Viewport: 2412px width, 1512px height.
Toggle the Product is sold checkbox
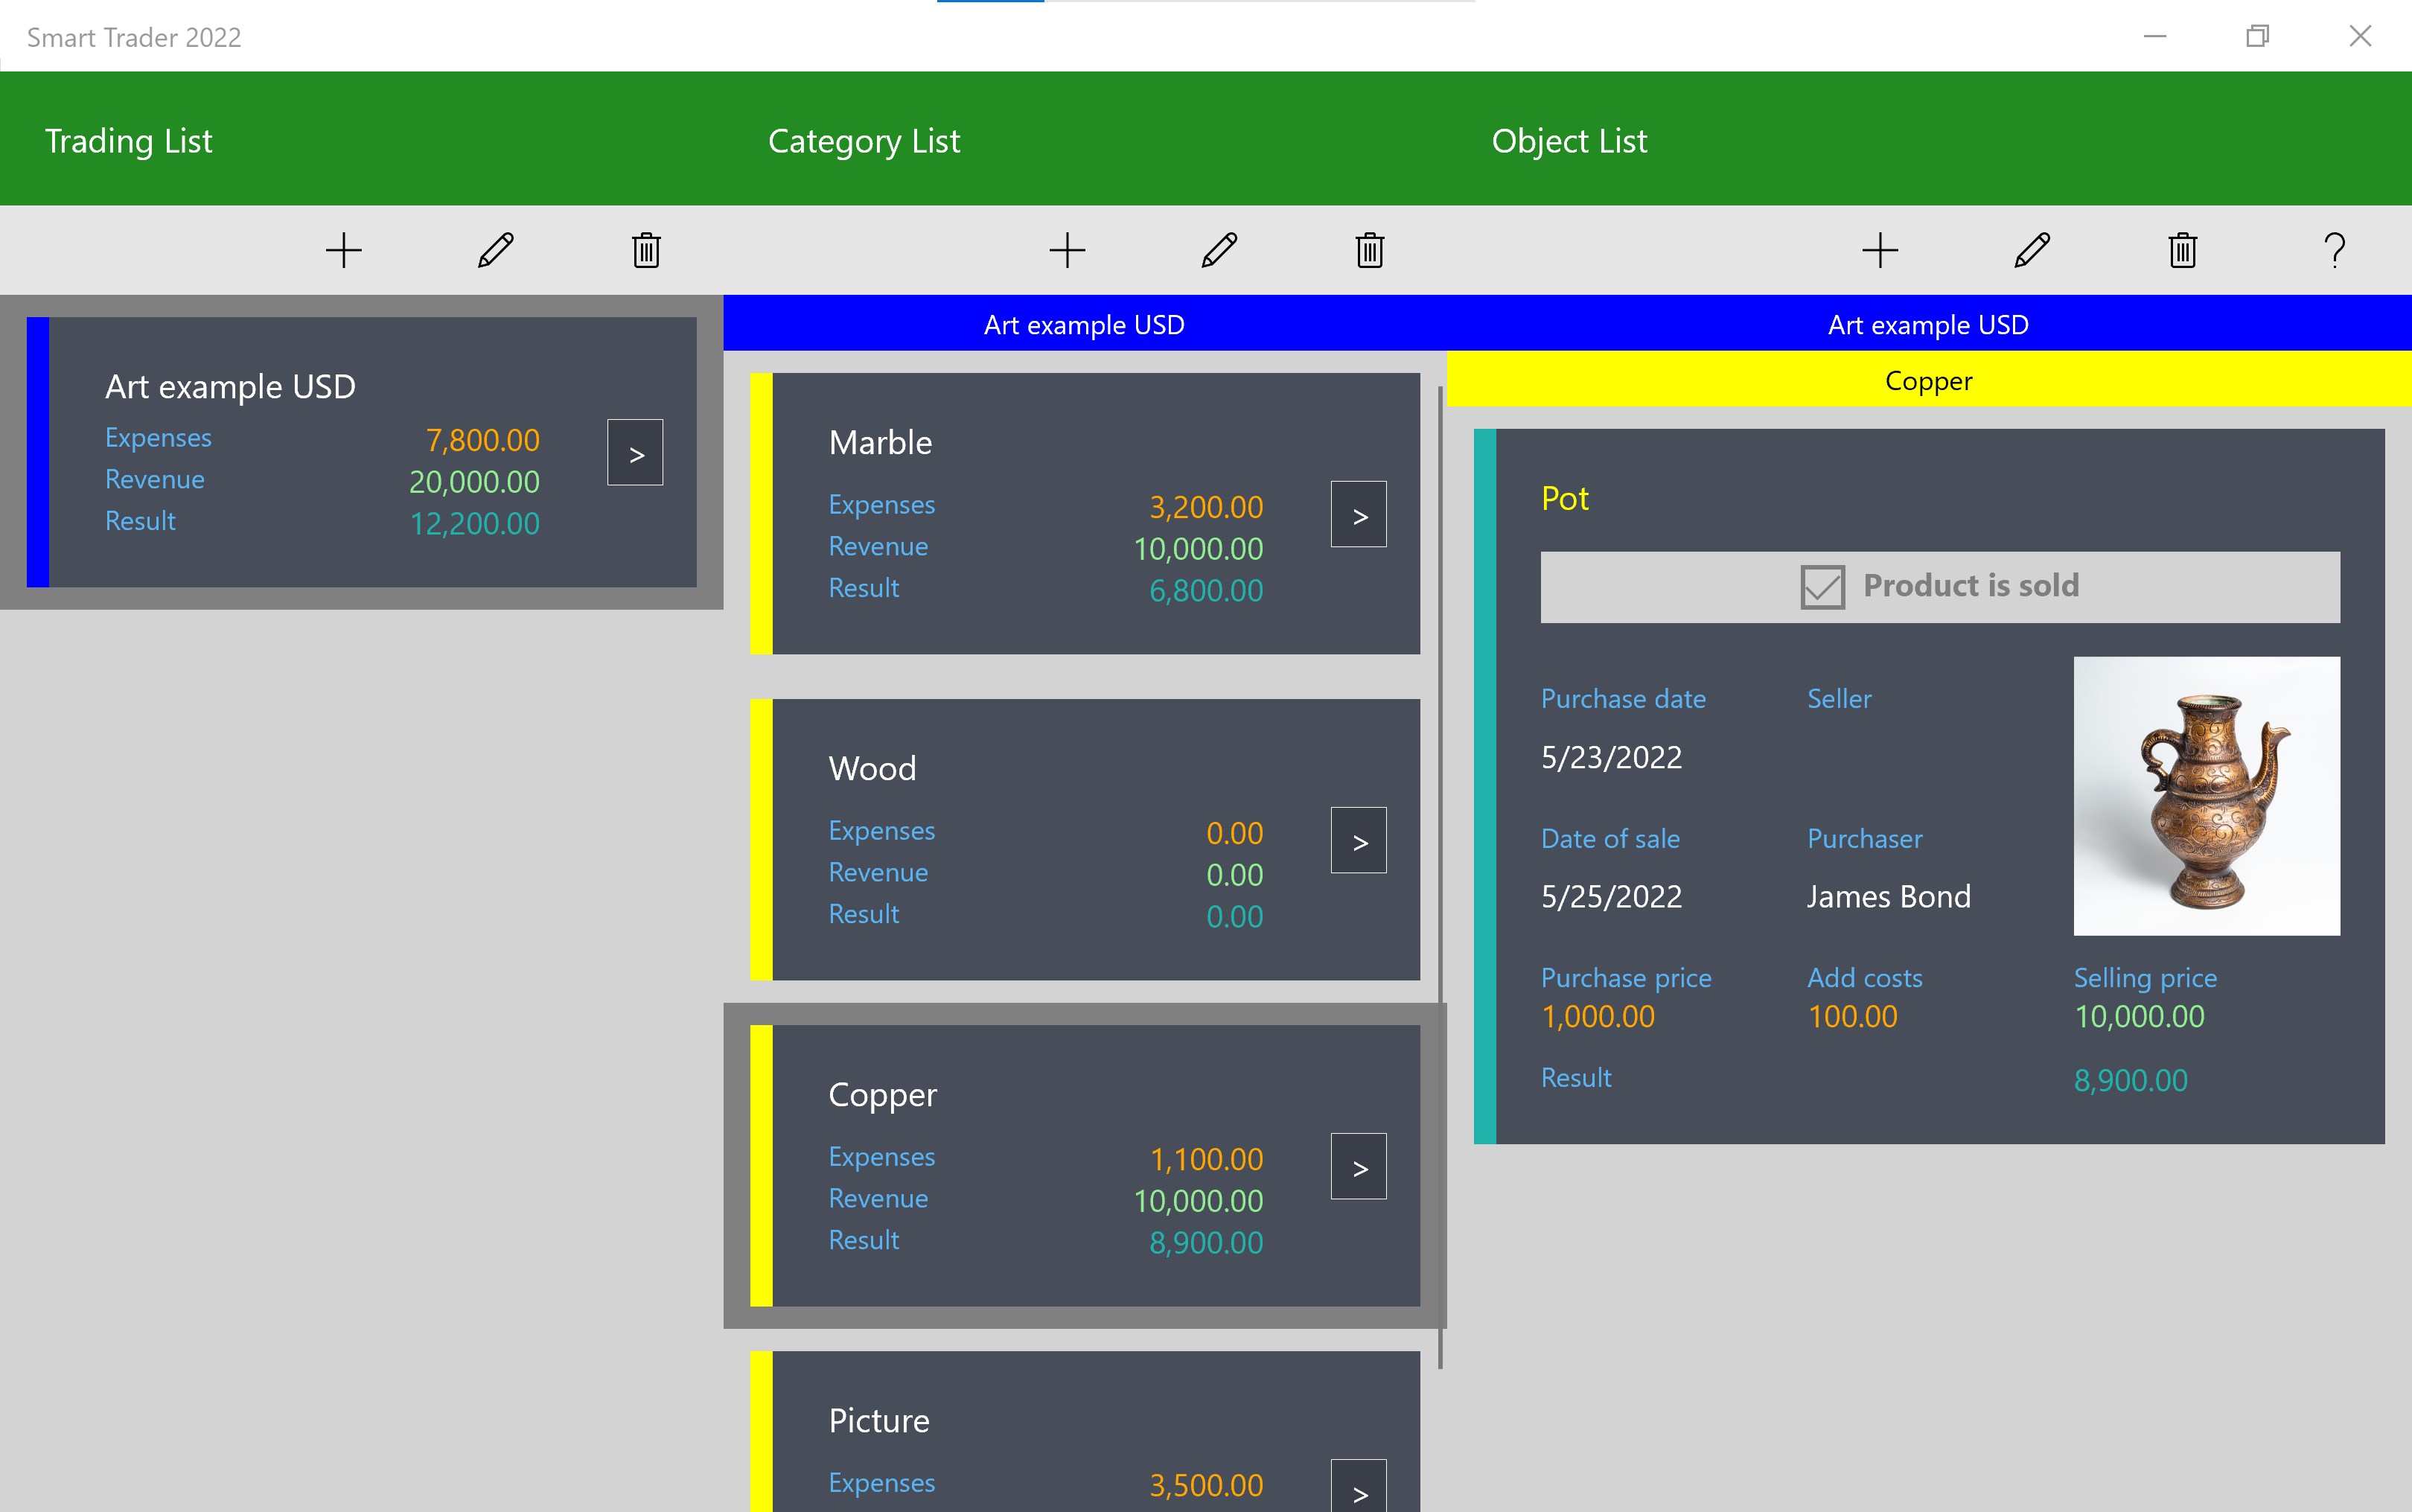(x=1822, y=587)
